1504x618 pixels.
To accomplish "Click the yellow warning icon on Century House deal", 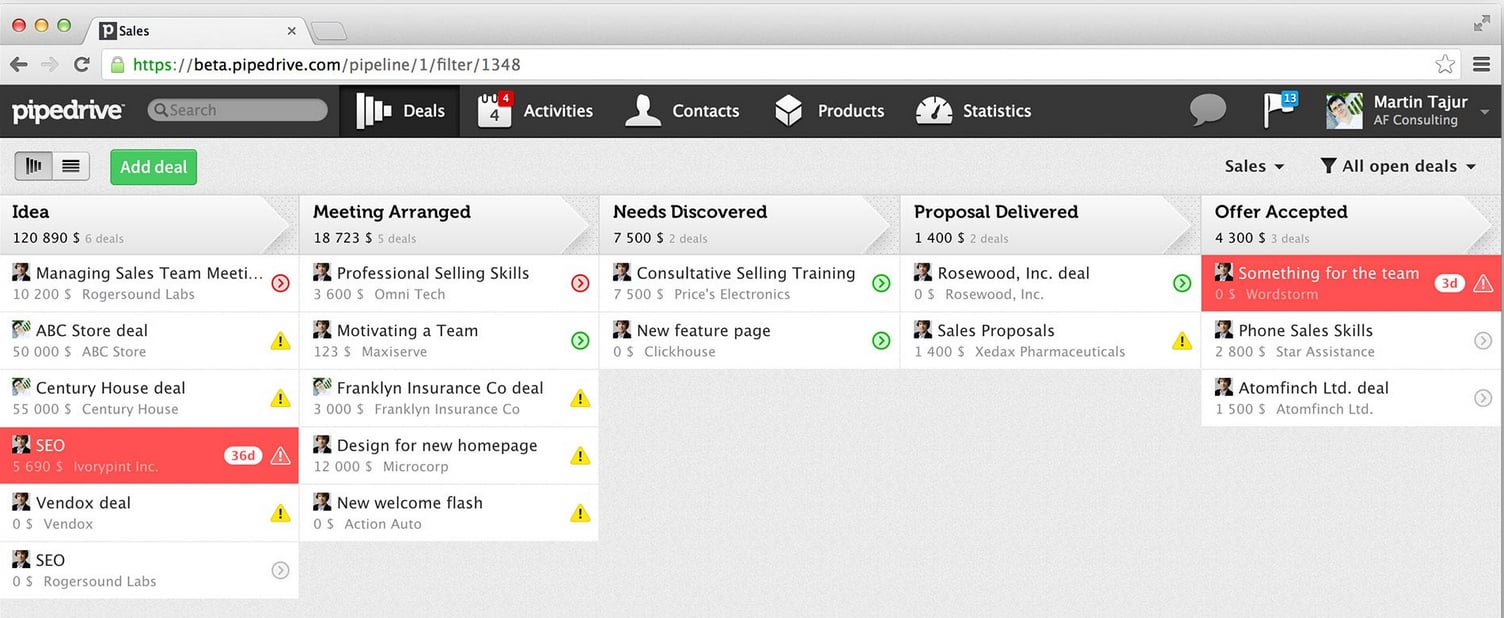I will tap(280, 398).
